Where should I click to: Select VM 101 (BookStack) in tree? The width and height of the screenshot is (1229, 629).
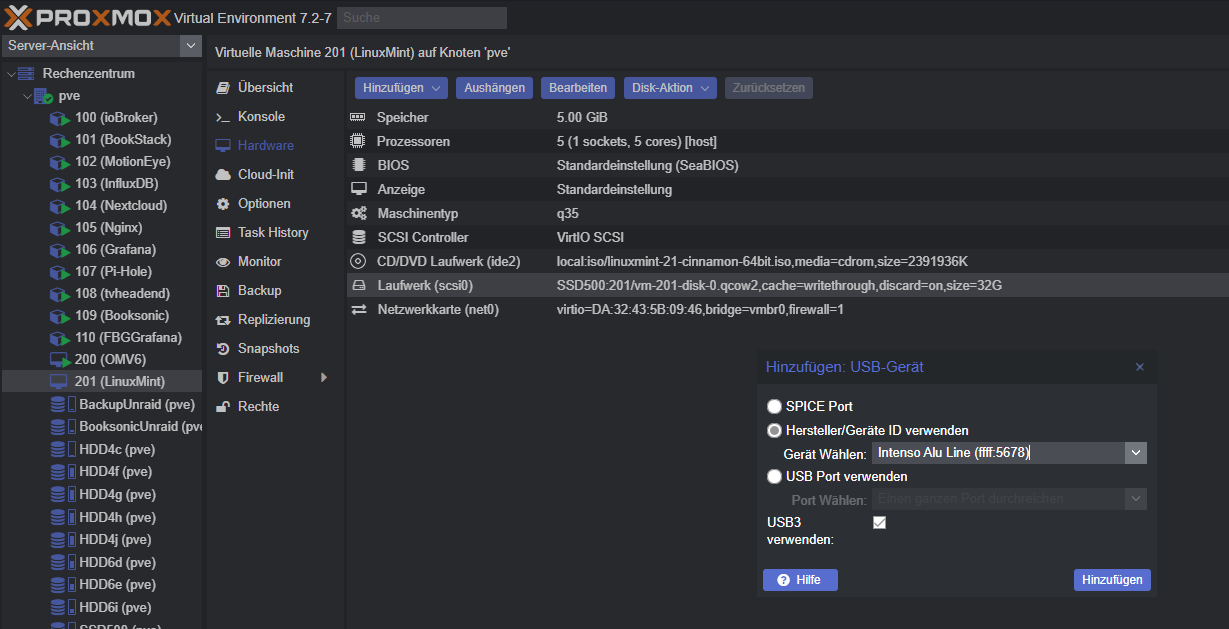[x=122, y=139]
